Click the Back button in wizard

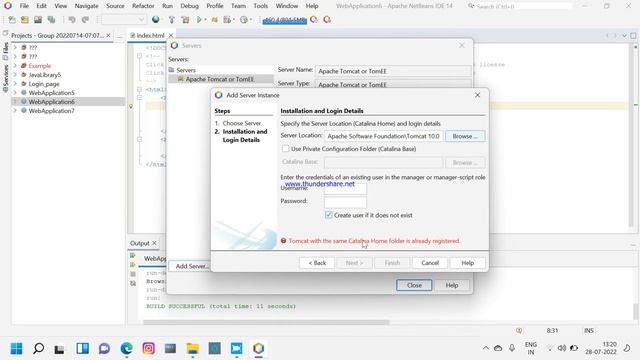coord(317,263)
